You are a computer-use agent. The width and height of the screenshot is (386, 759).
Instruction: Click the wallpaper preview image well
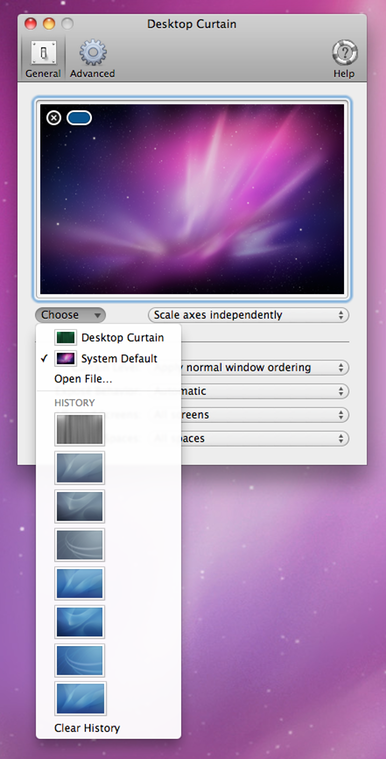point(192,199)
